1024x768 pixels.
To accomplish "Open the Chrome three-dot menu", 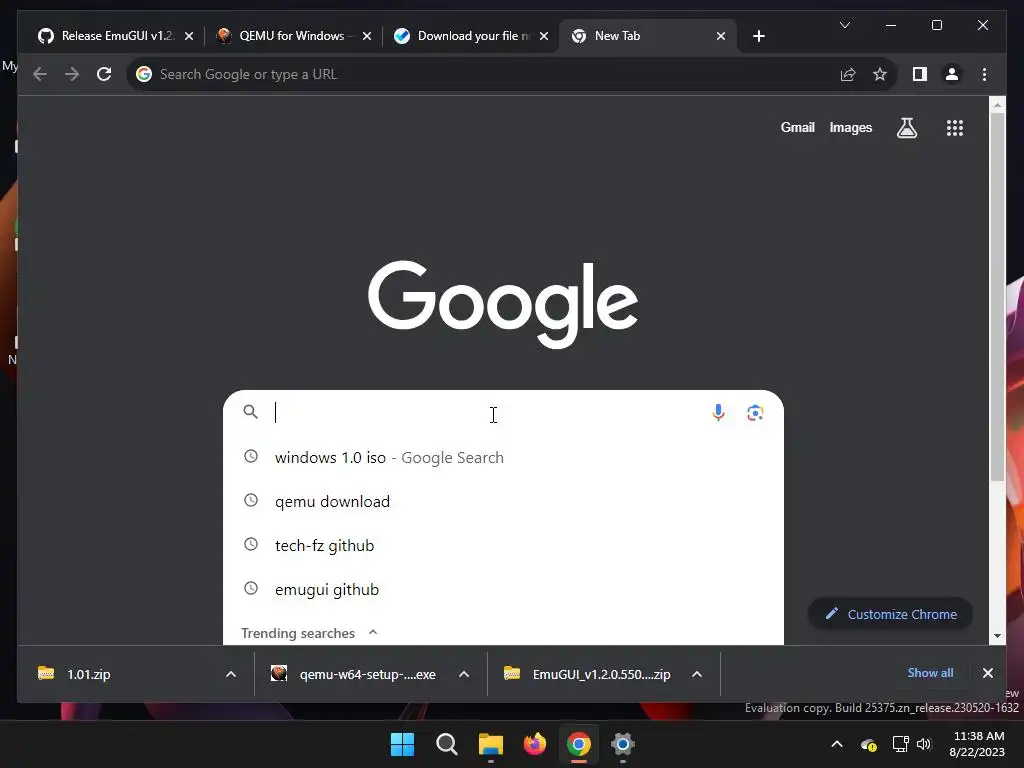I will (984, 74).
